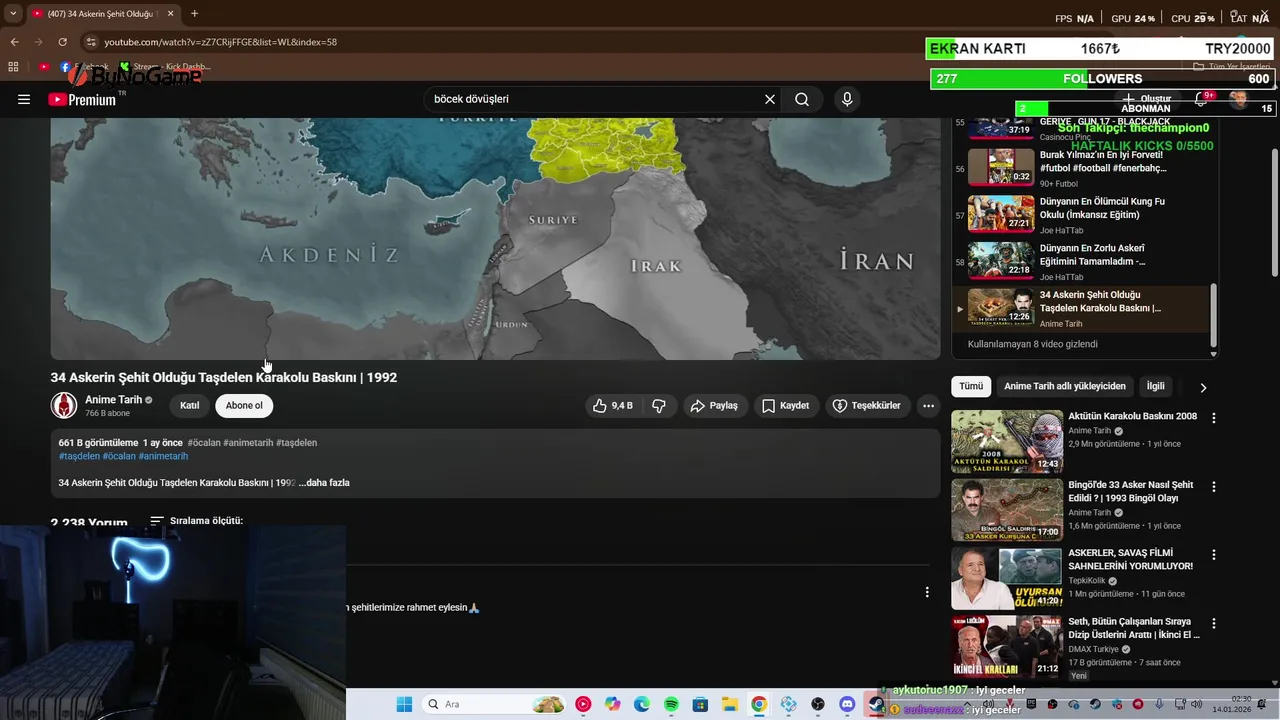The width and height of the screenshot is (1280, 720).
Task: Like the video (9,4 B thumbs up)
Action: (612, 406)
